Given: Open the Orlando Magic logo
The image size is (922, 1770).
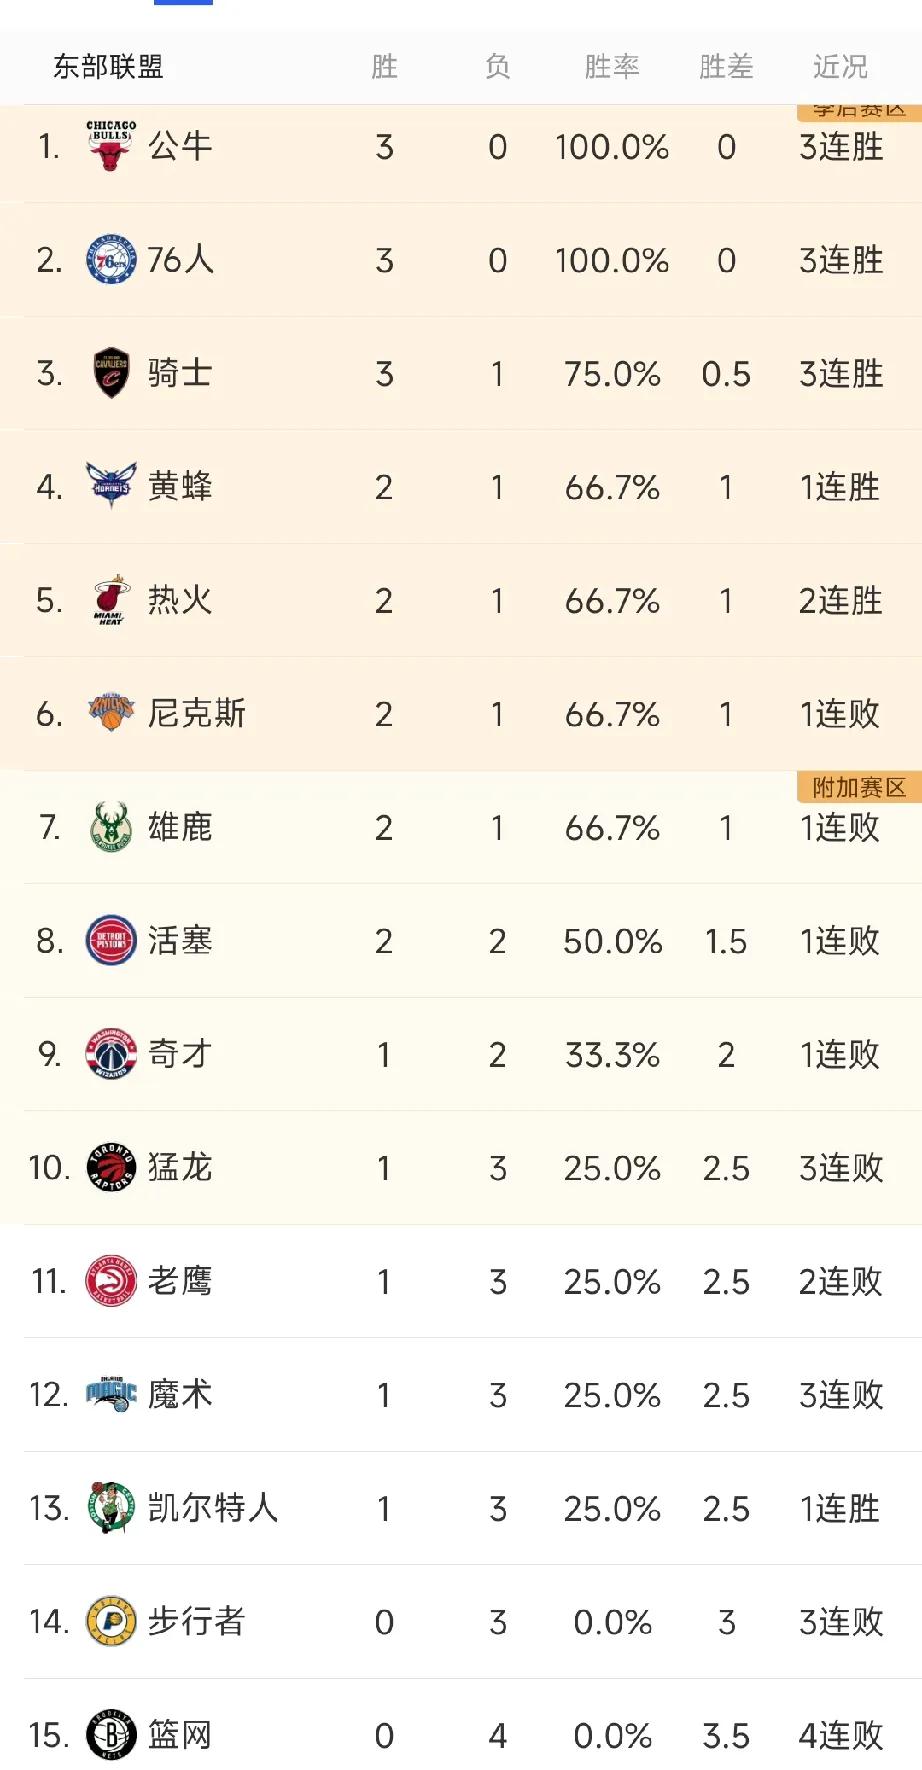Looking at the screenshot, I should pyautogui.click(x=111, y=1394).
